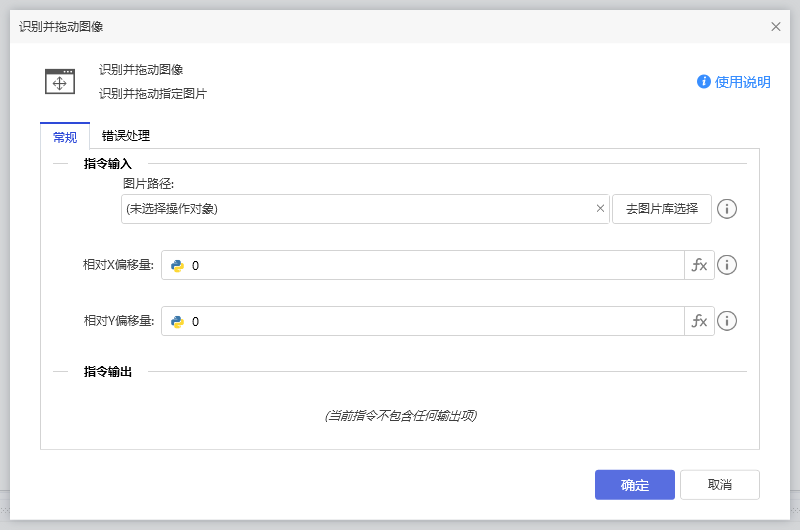The height and width of the screenshot is (530, 800).
Task: Click the drag-image command icon in header
Action: (60, 82)
